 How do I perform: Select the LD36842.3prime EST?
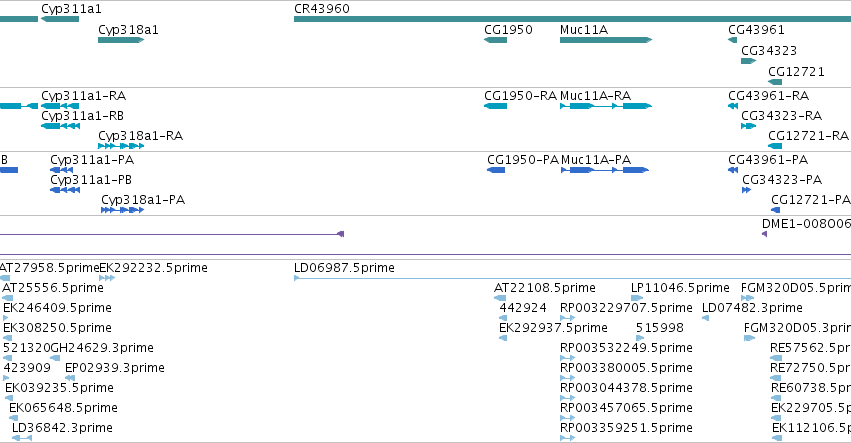point(22,438)
